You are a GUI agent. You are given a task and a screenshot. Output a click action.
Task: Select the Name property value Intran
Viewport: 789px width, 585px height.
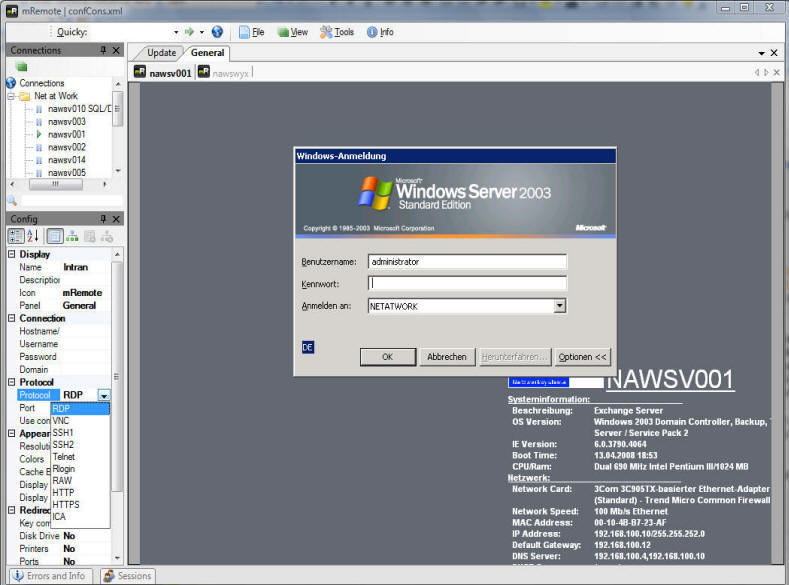click(75, 267)
